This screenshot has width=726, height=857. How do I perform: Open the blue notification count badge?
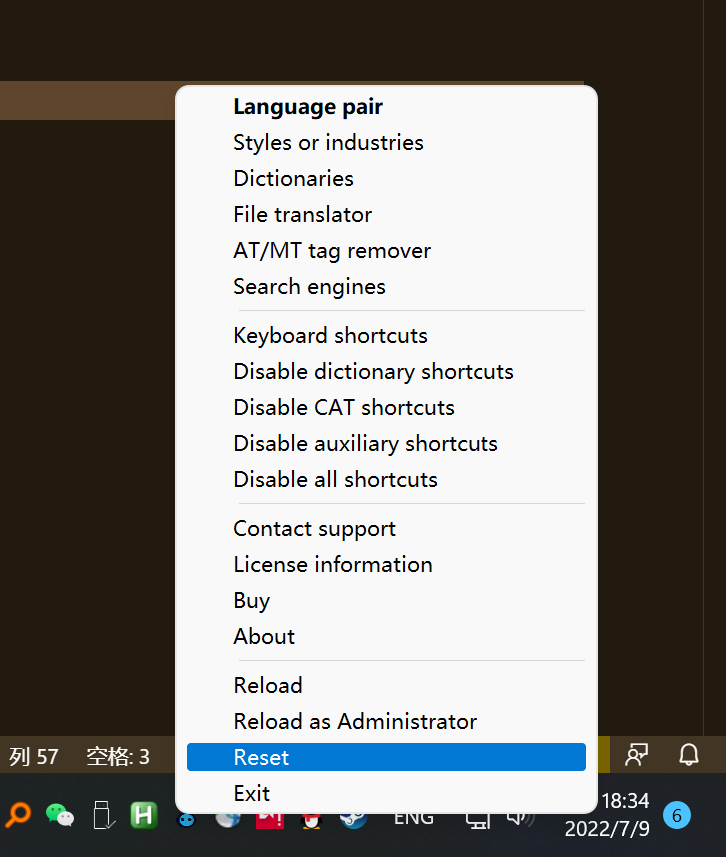(677, 816)
